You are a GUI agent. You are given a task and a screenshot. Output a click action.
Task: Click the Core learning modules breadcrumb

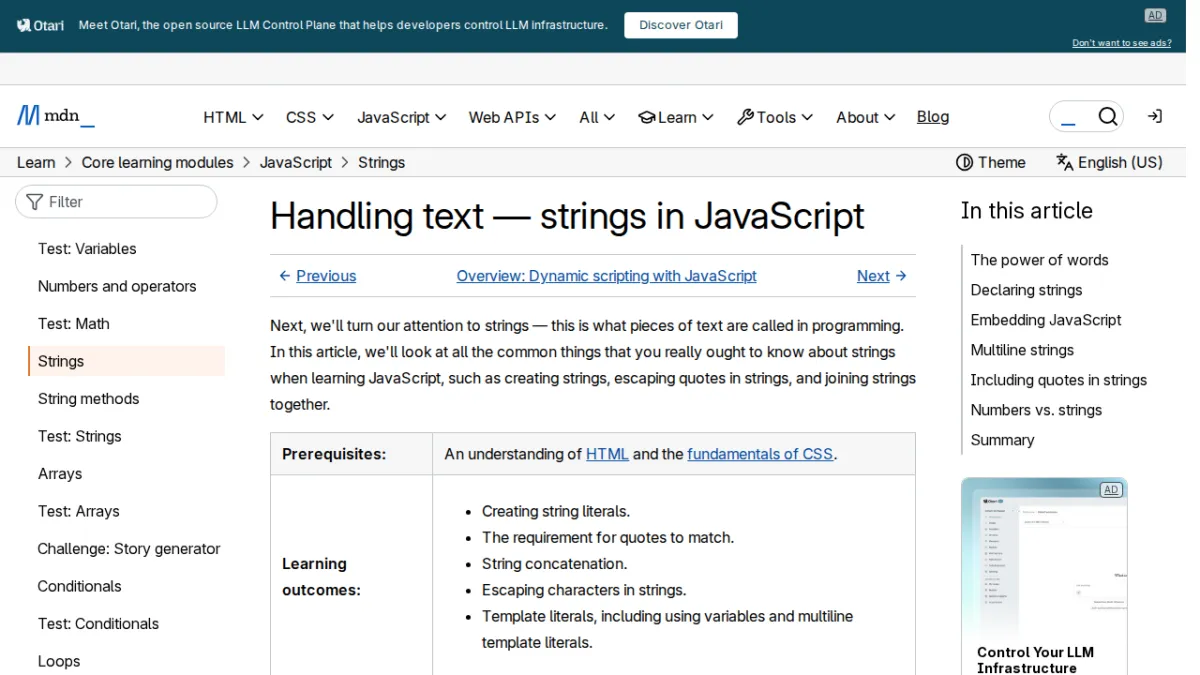point(158,162)
